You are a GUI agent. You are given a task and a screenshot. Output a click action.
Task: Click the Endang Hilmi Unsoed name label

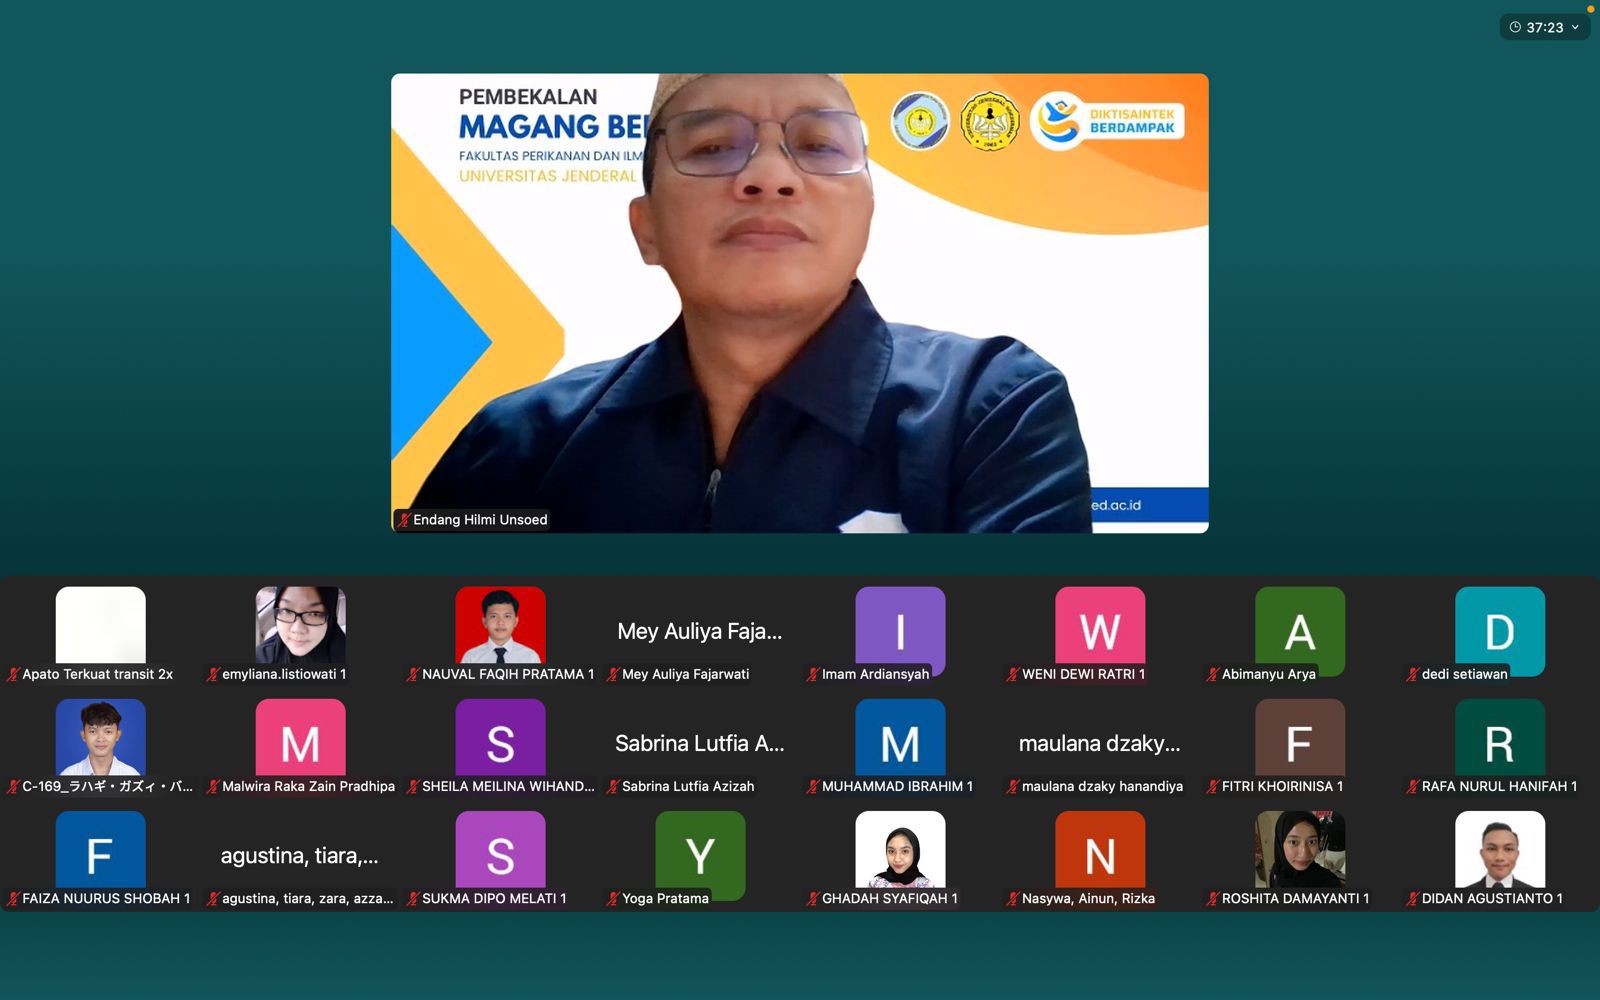480,520
